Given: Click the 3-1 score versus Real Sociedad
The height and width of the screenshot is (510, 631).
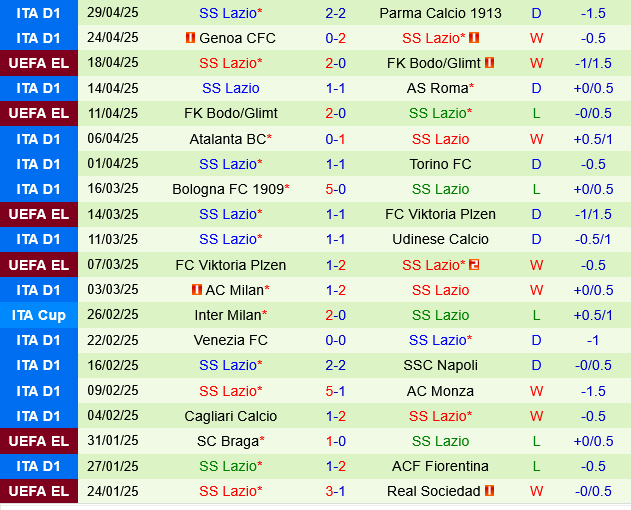Looking at the screenshot, I should [335, 491].
